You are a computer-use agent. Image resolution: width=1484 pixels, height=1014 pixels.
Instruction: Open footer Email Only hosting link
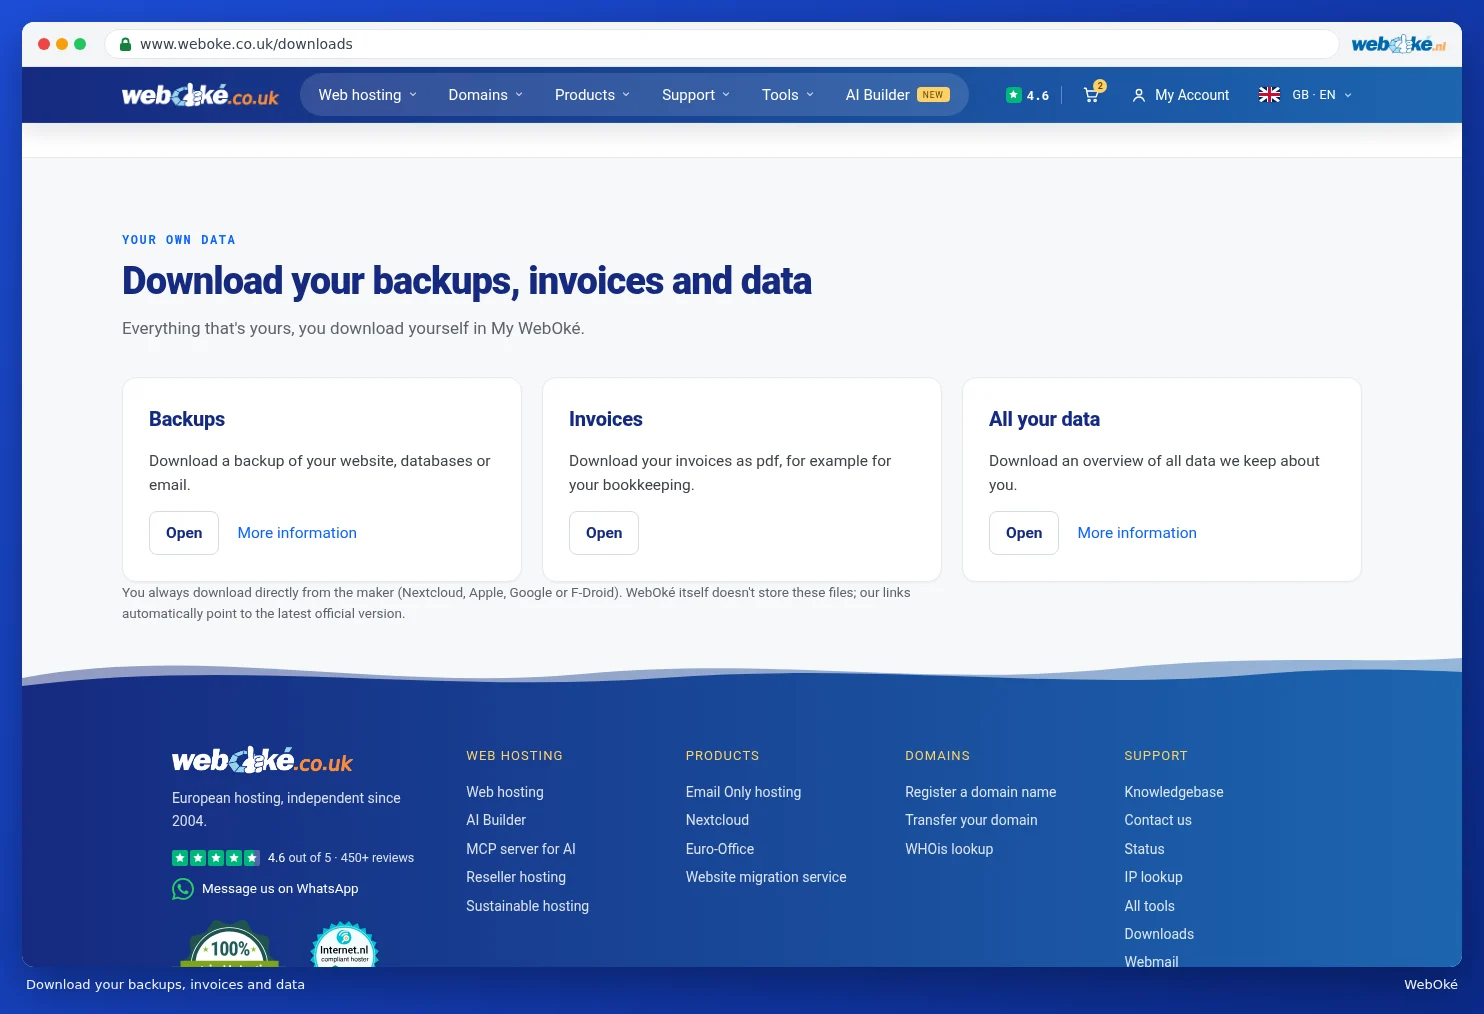point(743,792)
